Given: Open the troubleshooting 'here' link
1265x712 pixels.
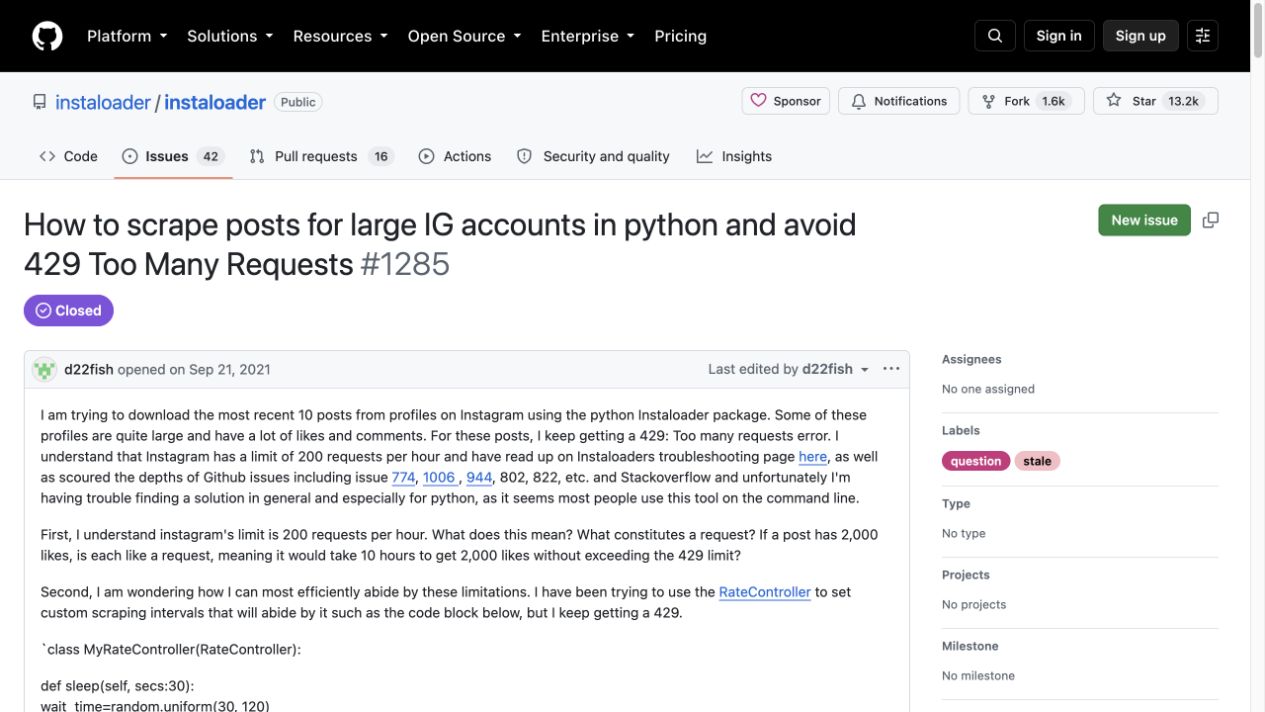Looking at the screenshot, I should (812, 456).
